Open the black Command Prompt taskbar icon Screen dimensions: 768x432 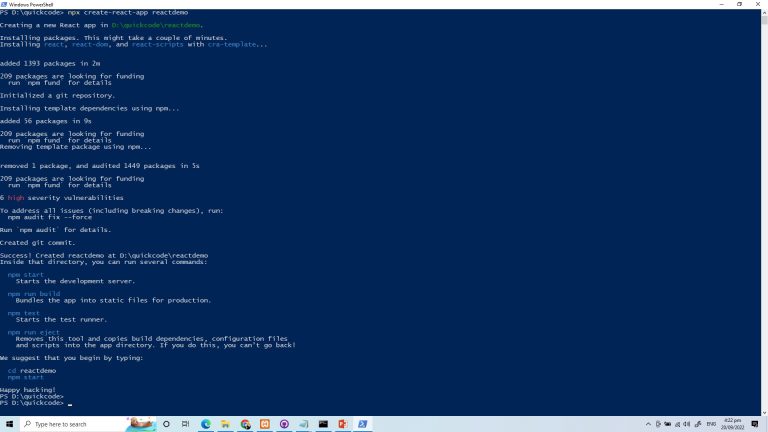click(323, 424)
